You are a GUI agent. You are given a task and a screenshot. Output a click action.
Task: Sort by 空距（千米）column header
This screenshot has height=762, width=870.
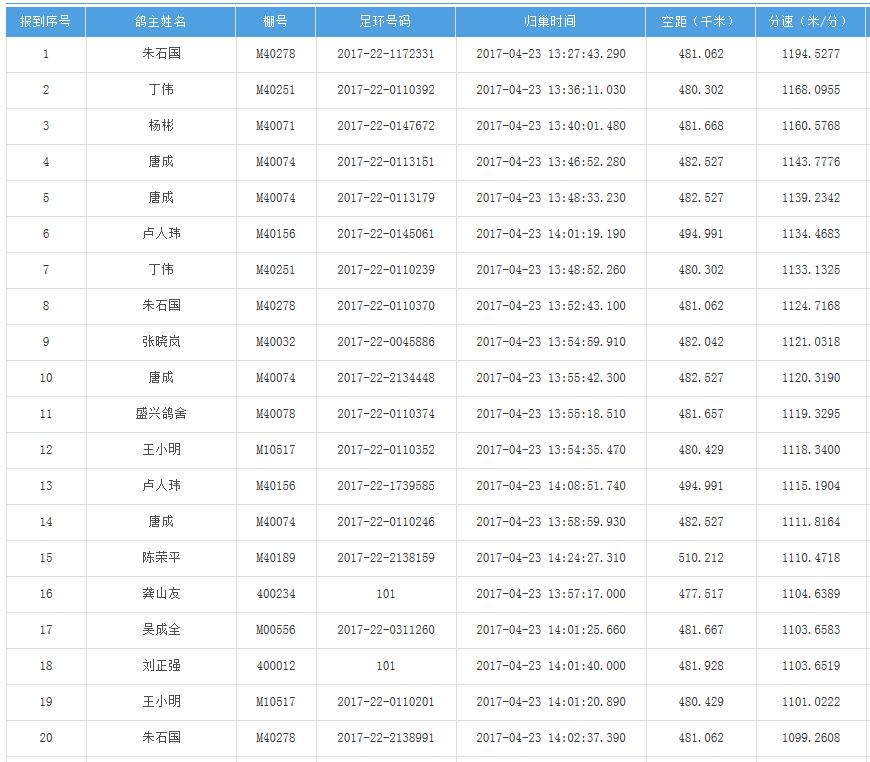point(700,21)
